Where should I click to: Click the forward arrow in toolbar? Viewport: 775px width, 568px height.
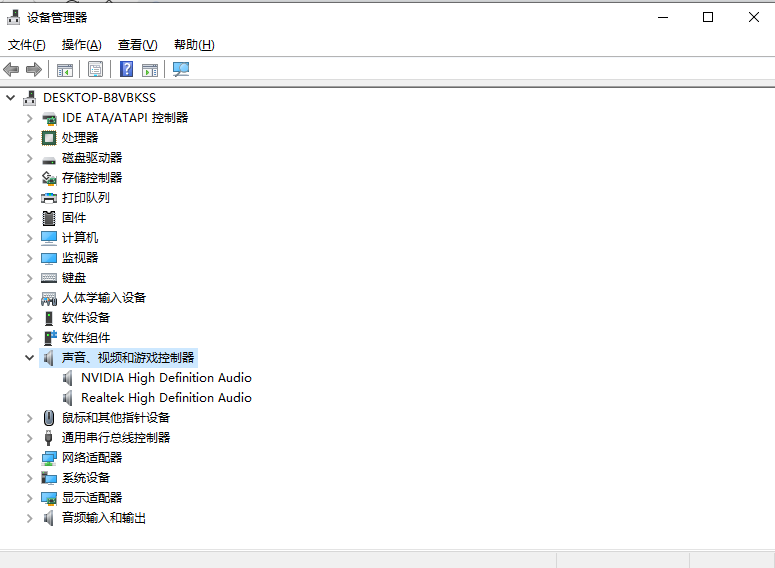[34, 69]
